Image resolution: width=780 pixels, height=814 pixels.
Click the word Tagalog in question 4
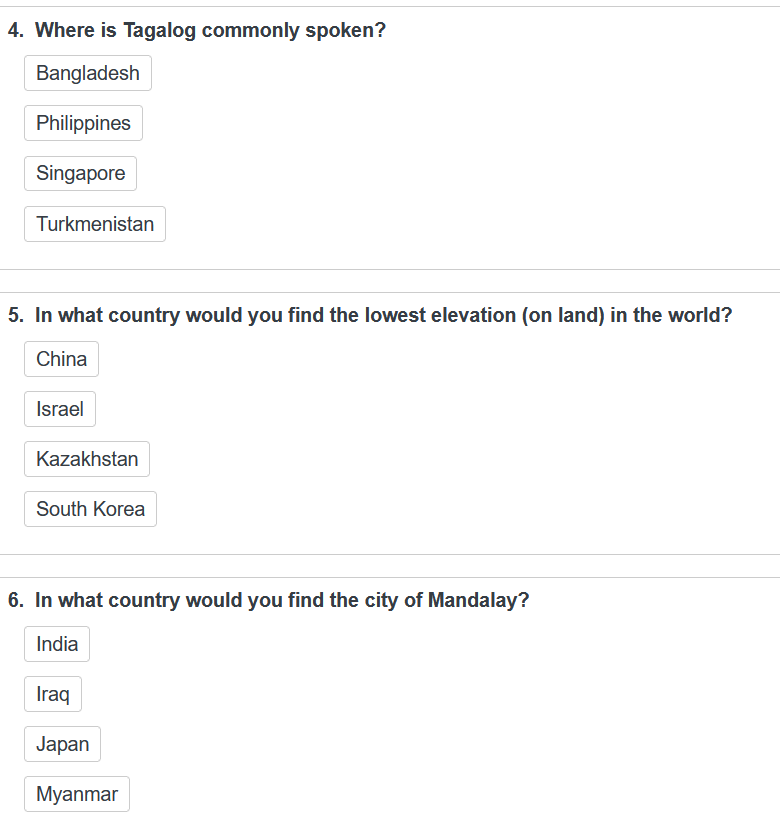point(159,31)
